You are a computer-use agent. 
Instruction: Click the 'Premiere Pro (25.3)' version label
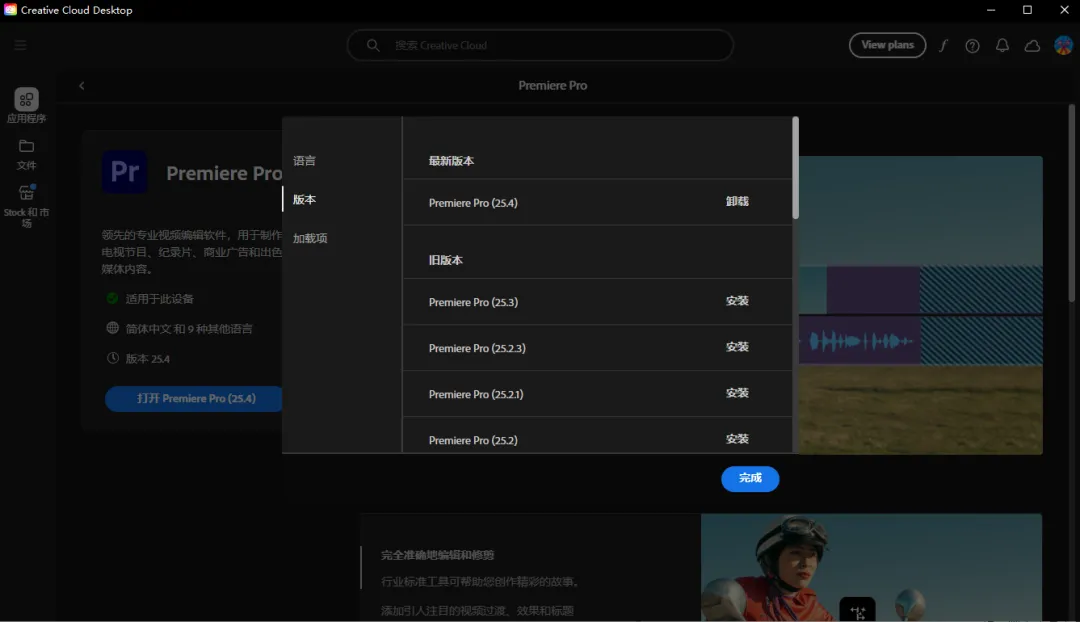pyautogui.click(x=473, y=302)
